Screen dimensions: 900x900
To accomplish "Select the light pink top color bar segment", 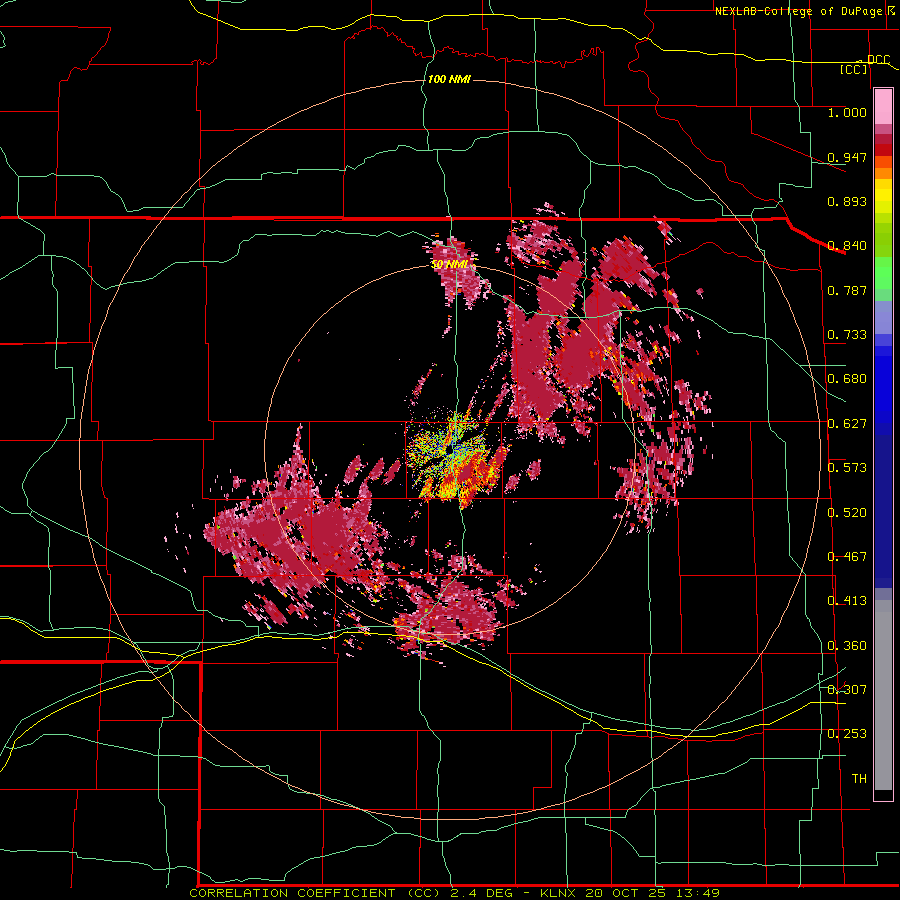I will coord(883,107).
